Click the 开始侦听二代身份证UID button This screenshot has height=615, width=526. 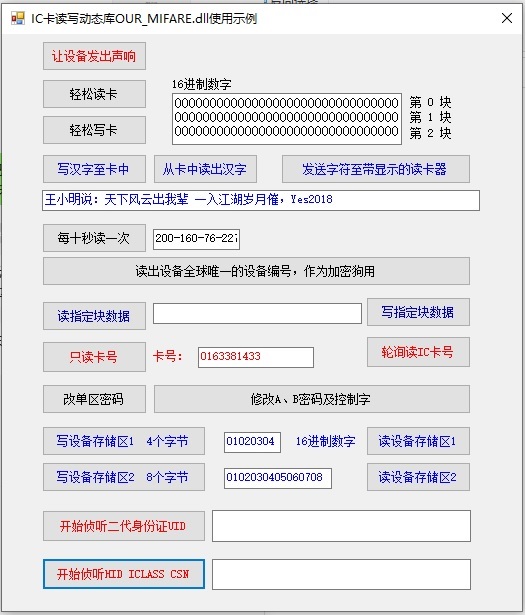click(x=124, y=526)
